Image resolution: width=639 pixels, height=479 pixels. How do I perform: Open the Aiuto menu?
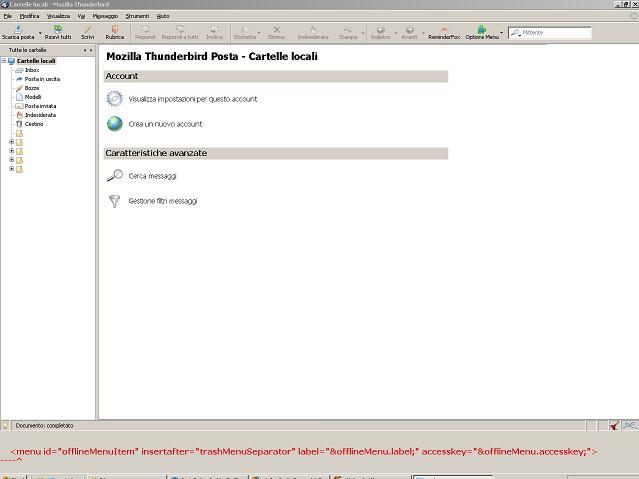tap(163, 16)
